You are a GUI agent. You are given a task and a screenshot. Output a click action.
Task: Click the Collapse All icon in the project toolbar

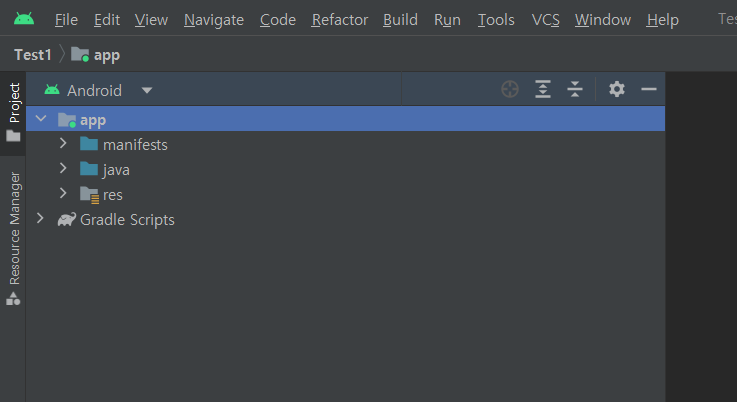(x=575, y=89)
